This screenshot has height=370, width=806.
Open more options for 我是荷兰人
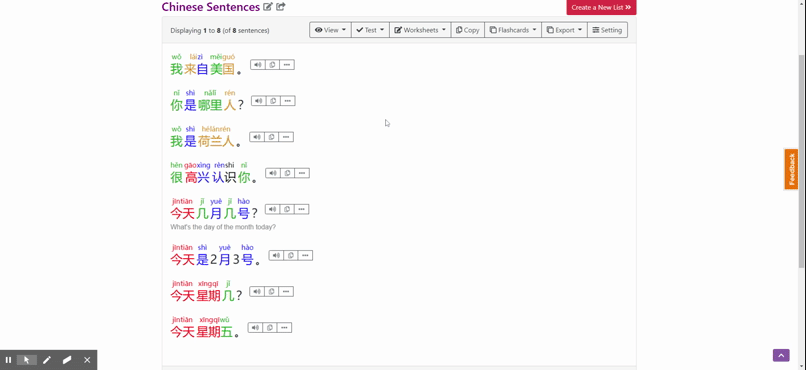[x=286, y=137]
